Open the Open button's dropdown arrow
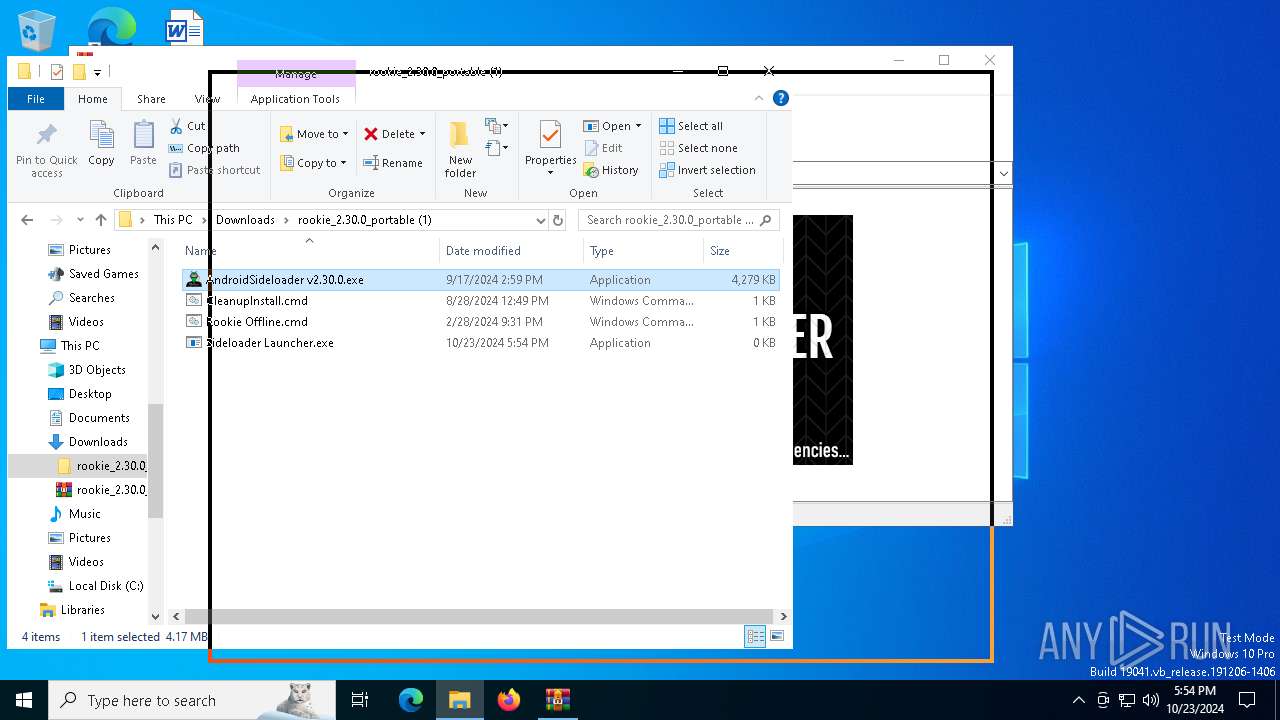Viewport: 1280px width, 720px height. [x=638, y=126]
